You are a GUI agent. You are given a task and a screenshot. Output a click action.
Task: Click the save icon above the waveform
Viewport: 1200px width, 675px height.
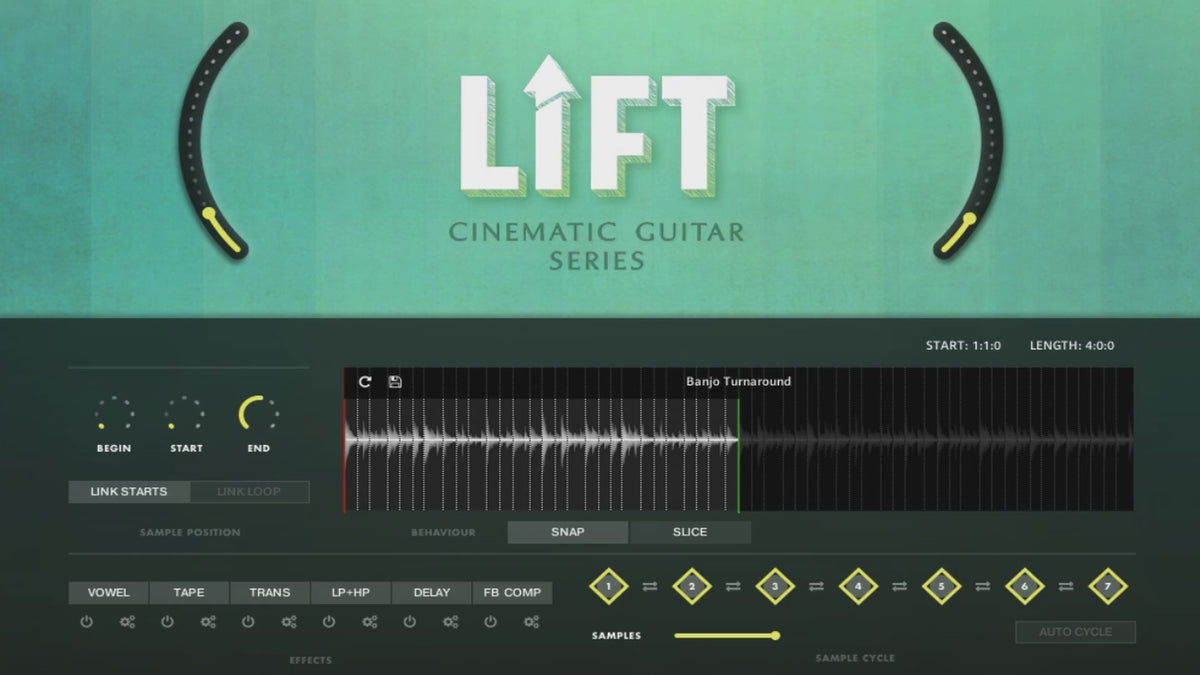395,382
